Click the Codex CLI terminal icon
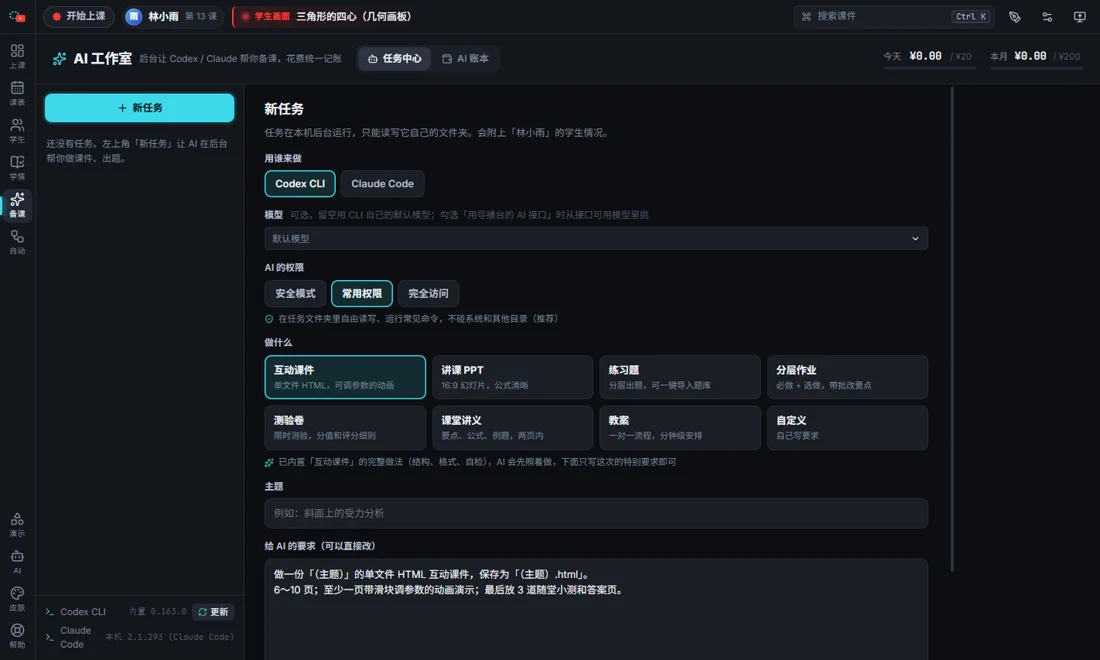Viewport: 1100px width, 660px height. pyautogui.click(x=50, y=612)
